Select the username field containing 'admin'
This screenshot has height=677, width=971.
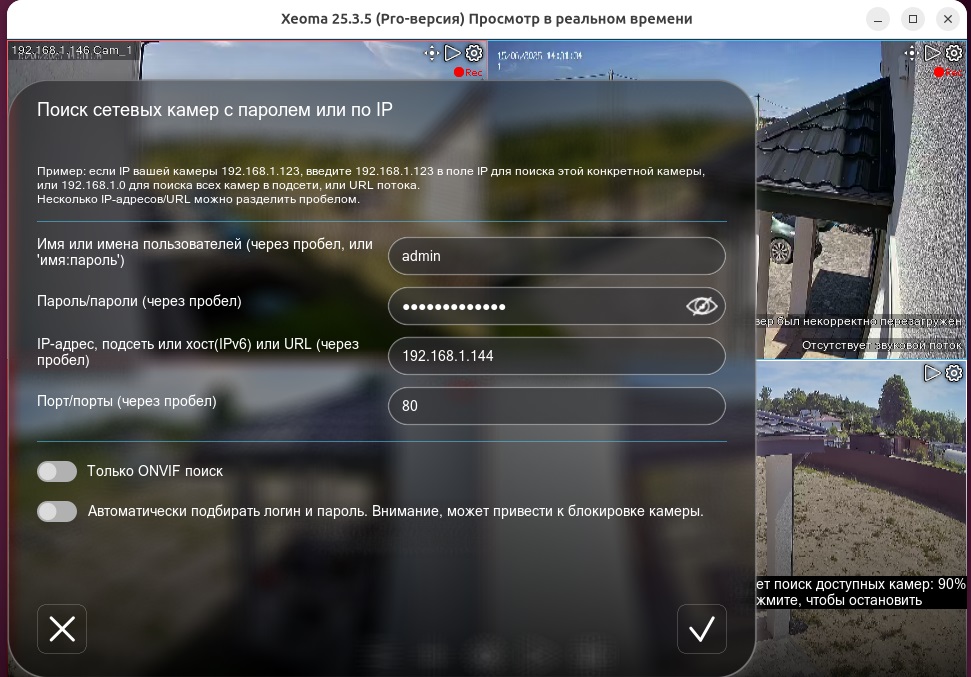click(556, 256)
